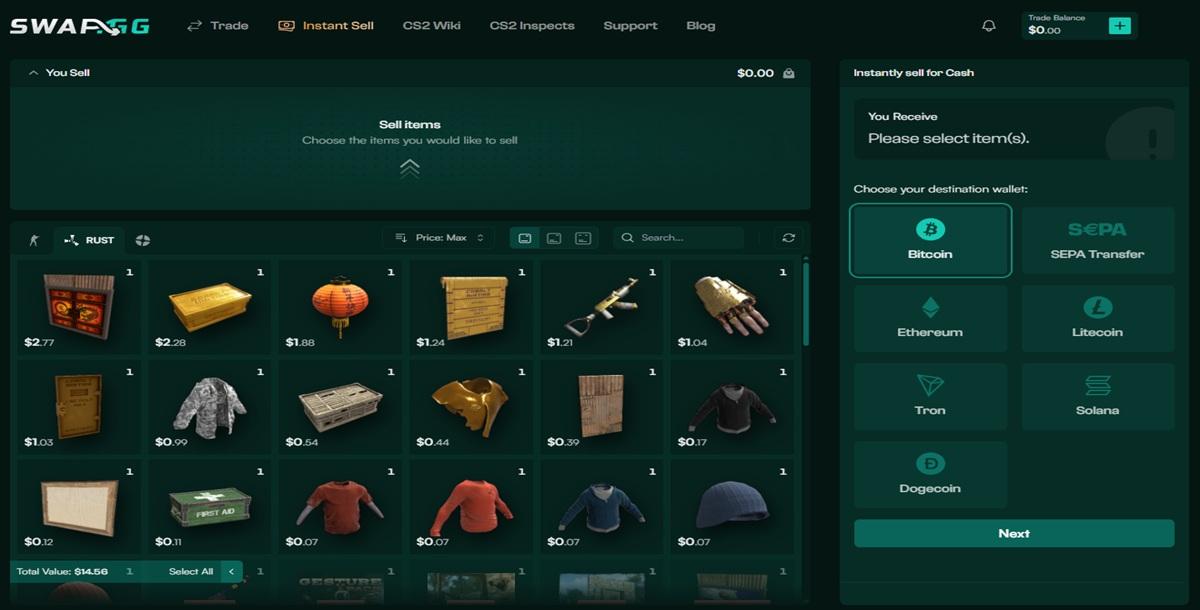Switch to the RUST inventory tab
Image resolution: width=1200 pixels, height=610 pixels.
[x=89, y=240]
